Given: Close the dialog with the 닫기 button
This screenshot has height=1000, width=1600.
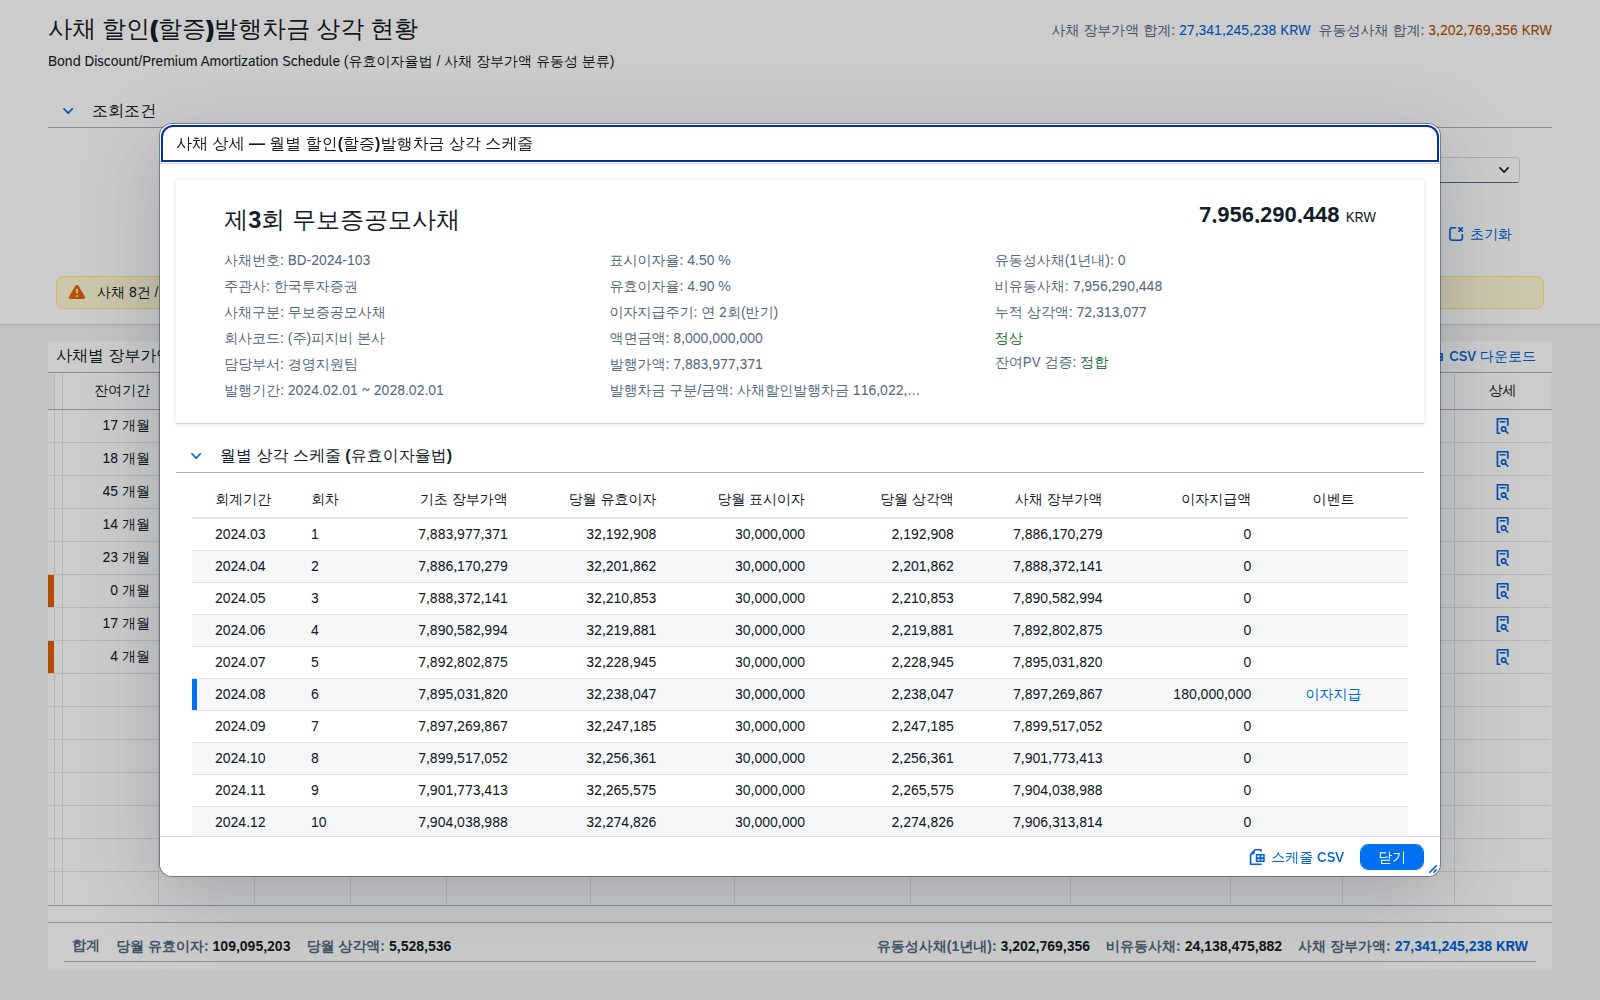Looking at the screenshot, I should (x=1391, y=857).
